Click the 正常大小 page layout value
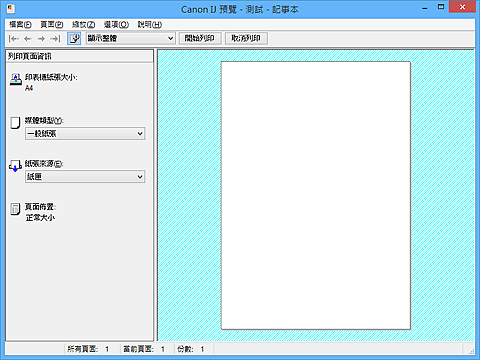This screenshot has height=360, width=480. (40, 218)
